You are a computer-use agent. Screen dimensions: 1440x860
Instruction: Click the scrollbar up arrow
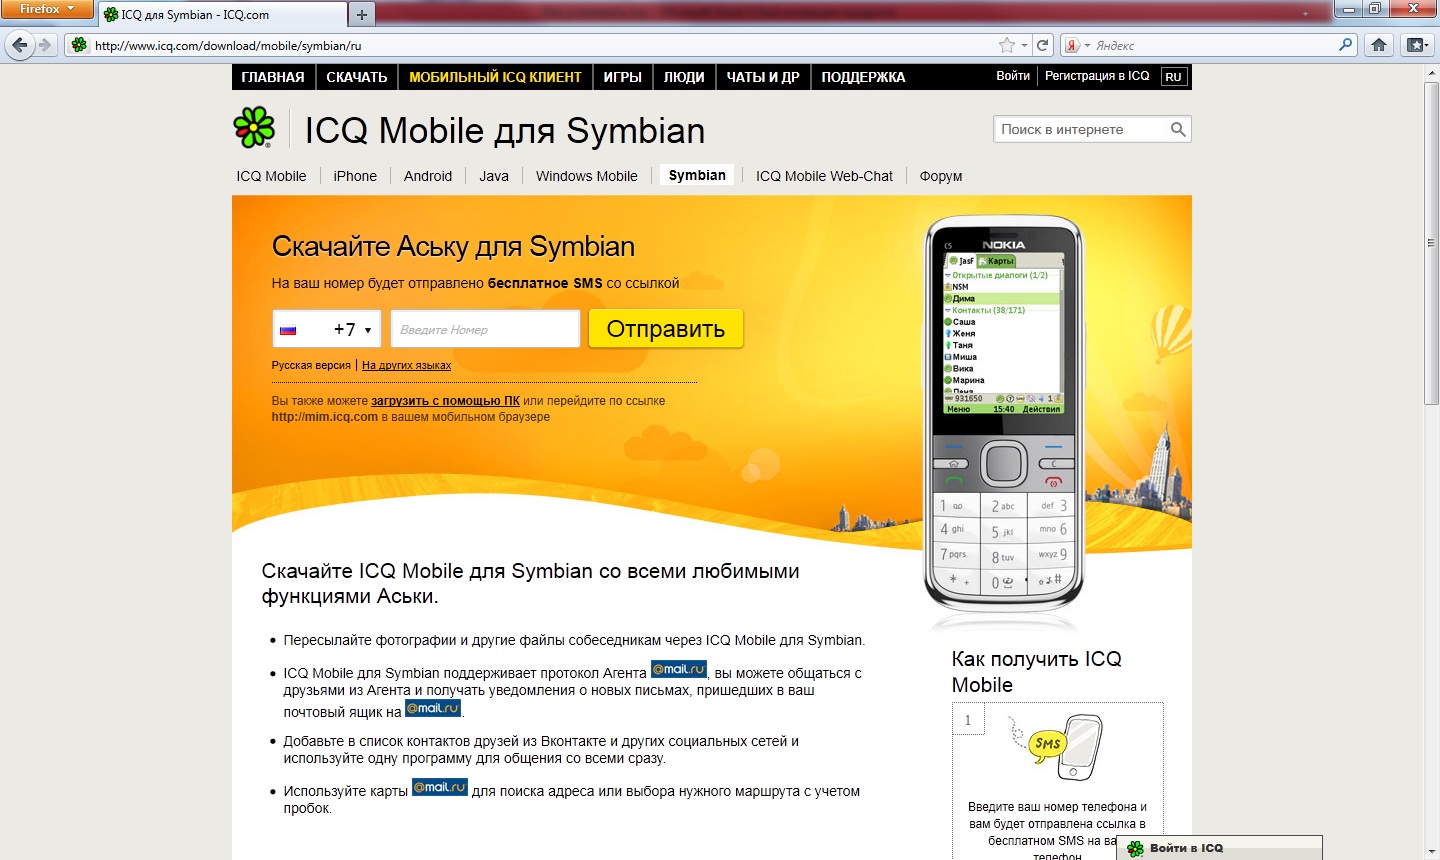1432,73
